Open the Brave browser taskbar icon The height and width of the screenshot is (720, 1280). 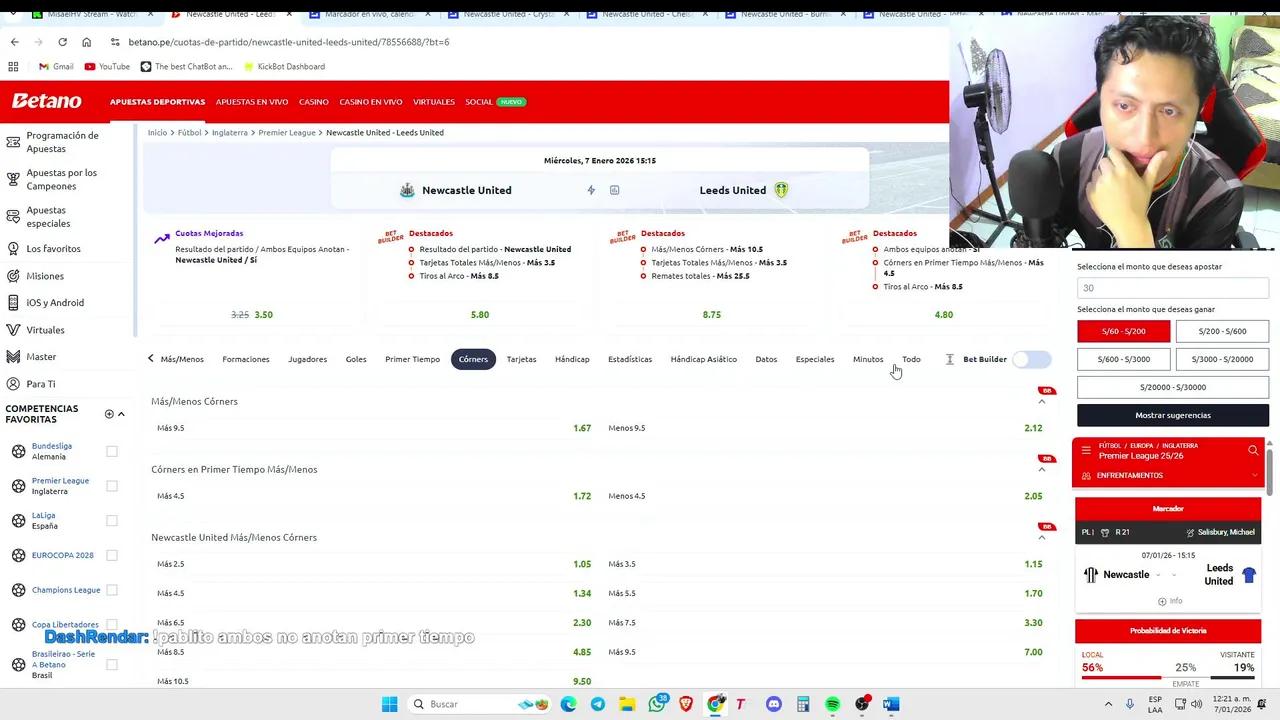(x=686, y=704)
